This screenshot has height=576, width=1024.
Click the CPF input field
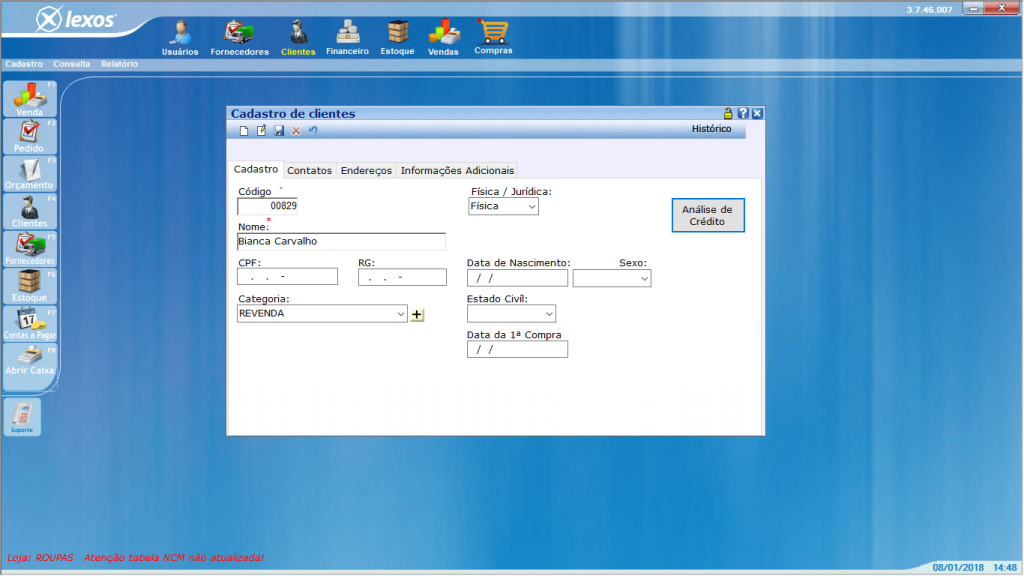pos(287,277)
